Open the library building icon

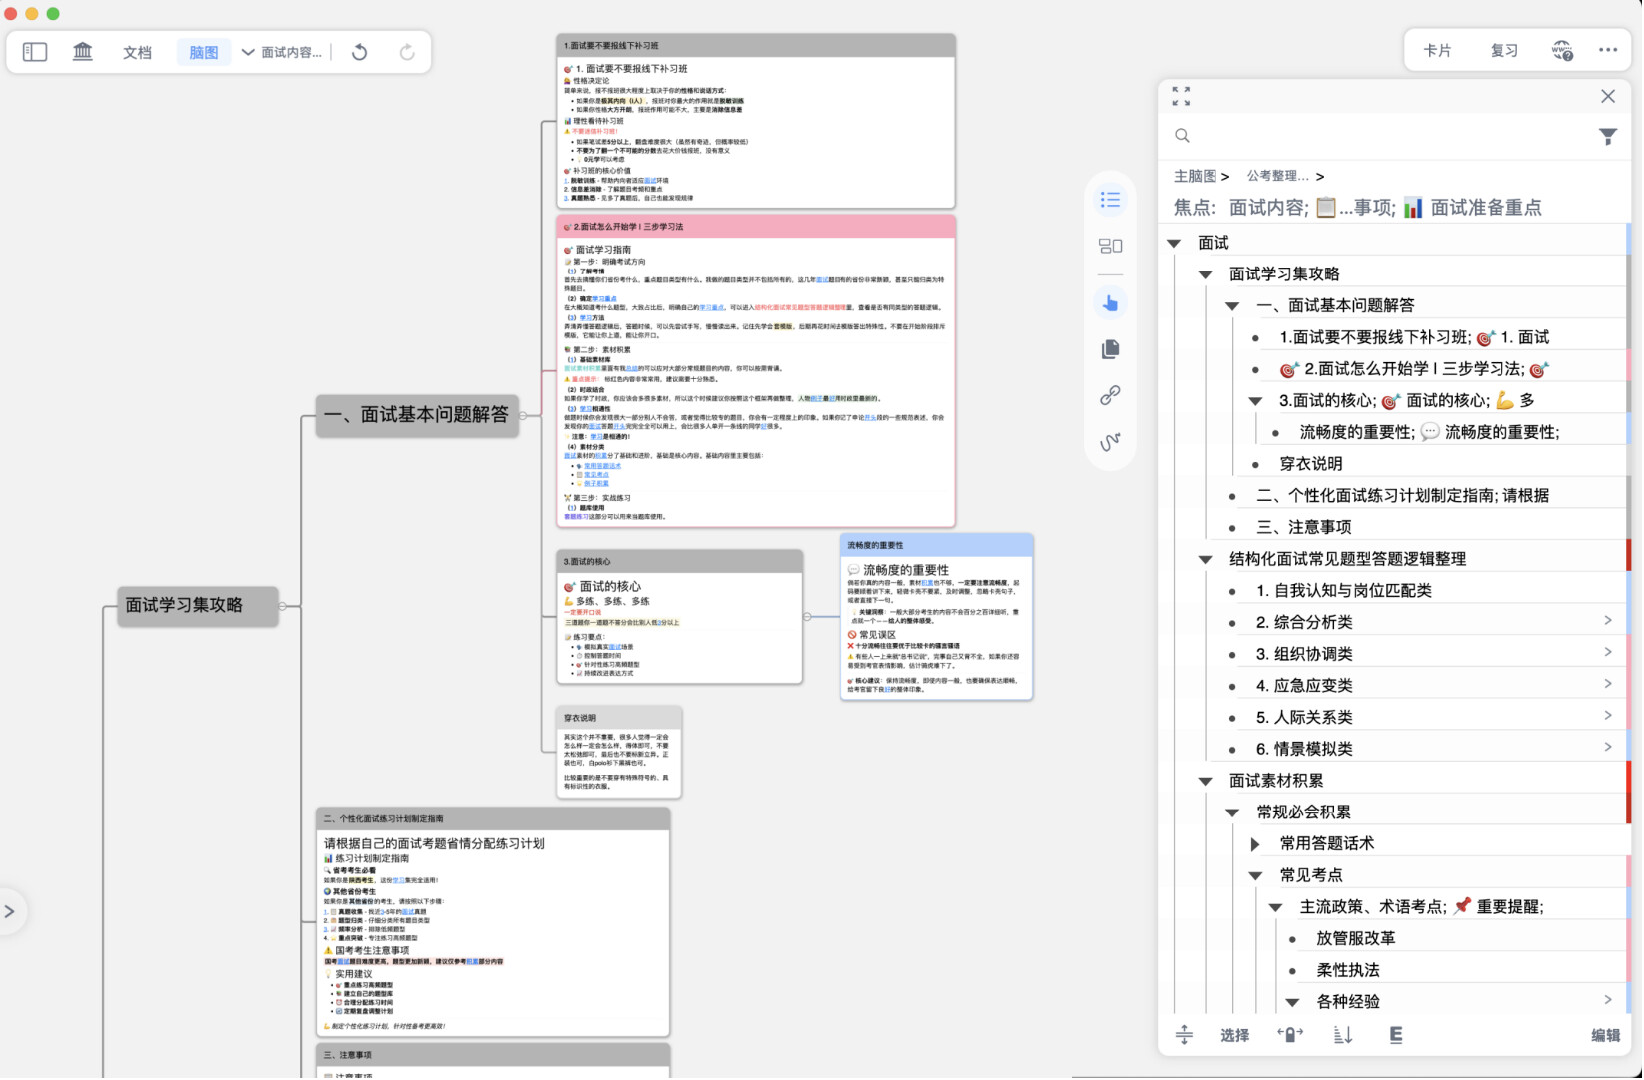click(x=83, y=52)
